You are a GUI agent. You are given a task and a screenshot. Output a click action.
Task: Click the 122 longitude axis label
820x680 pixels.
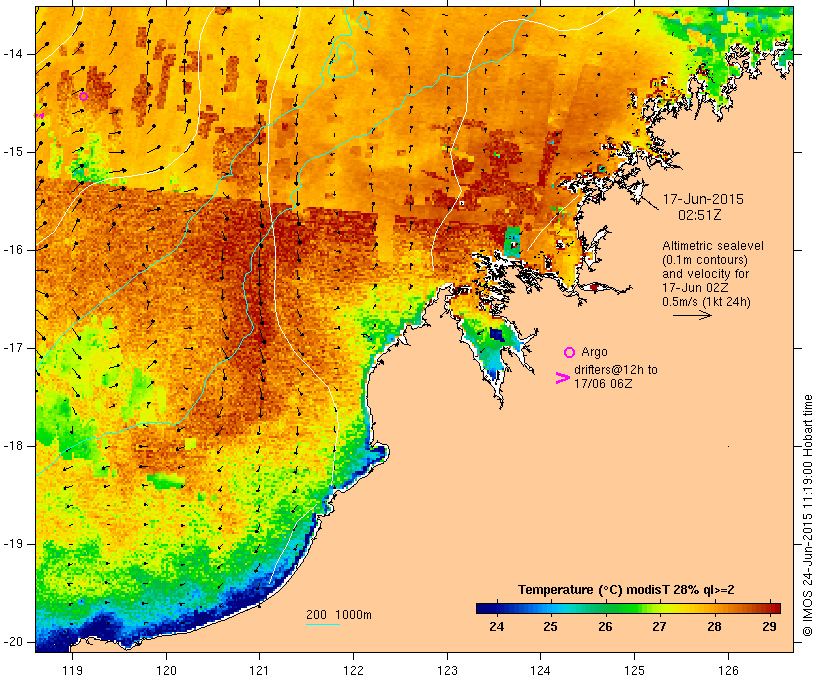point(354,670)
